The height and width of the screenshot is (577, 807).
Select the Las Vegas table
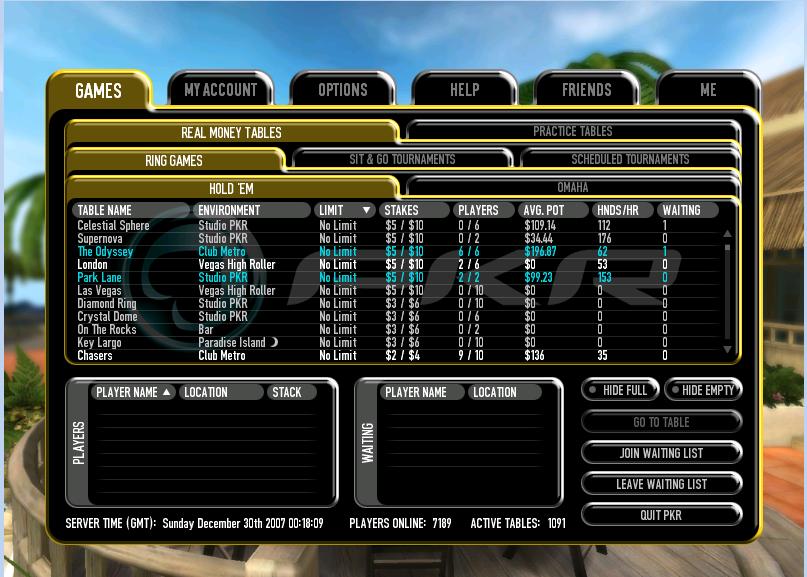click(396, 290)
